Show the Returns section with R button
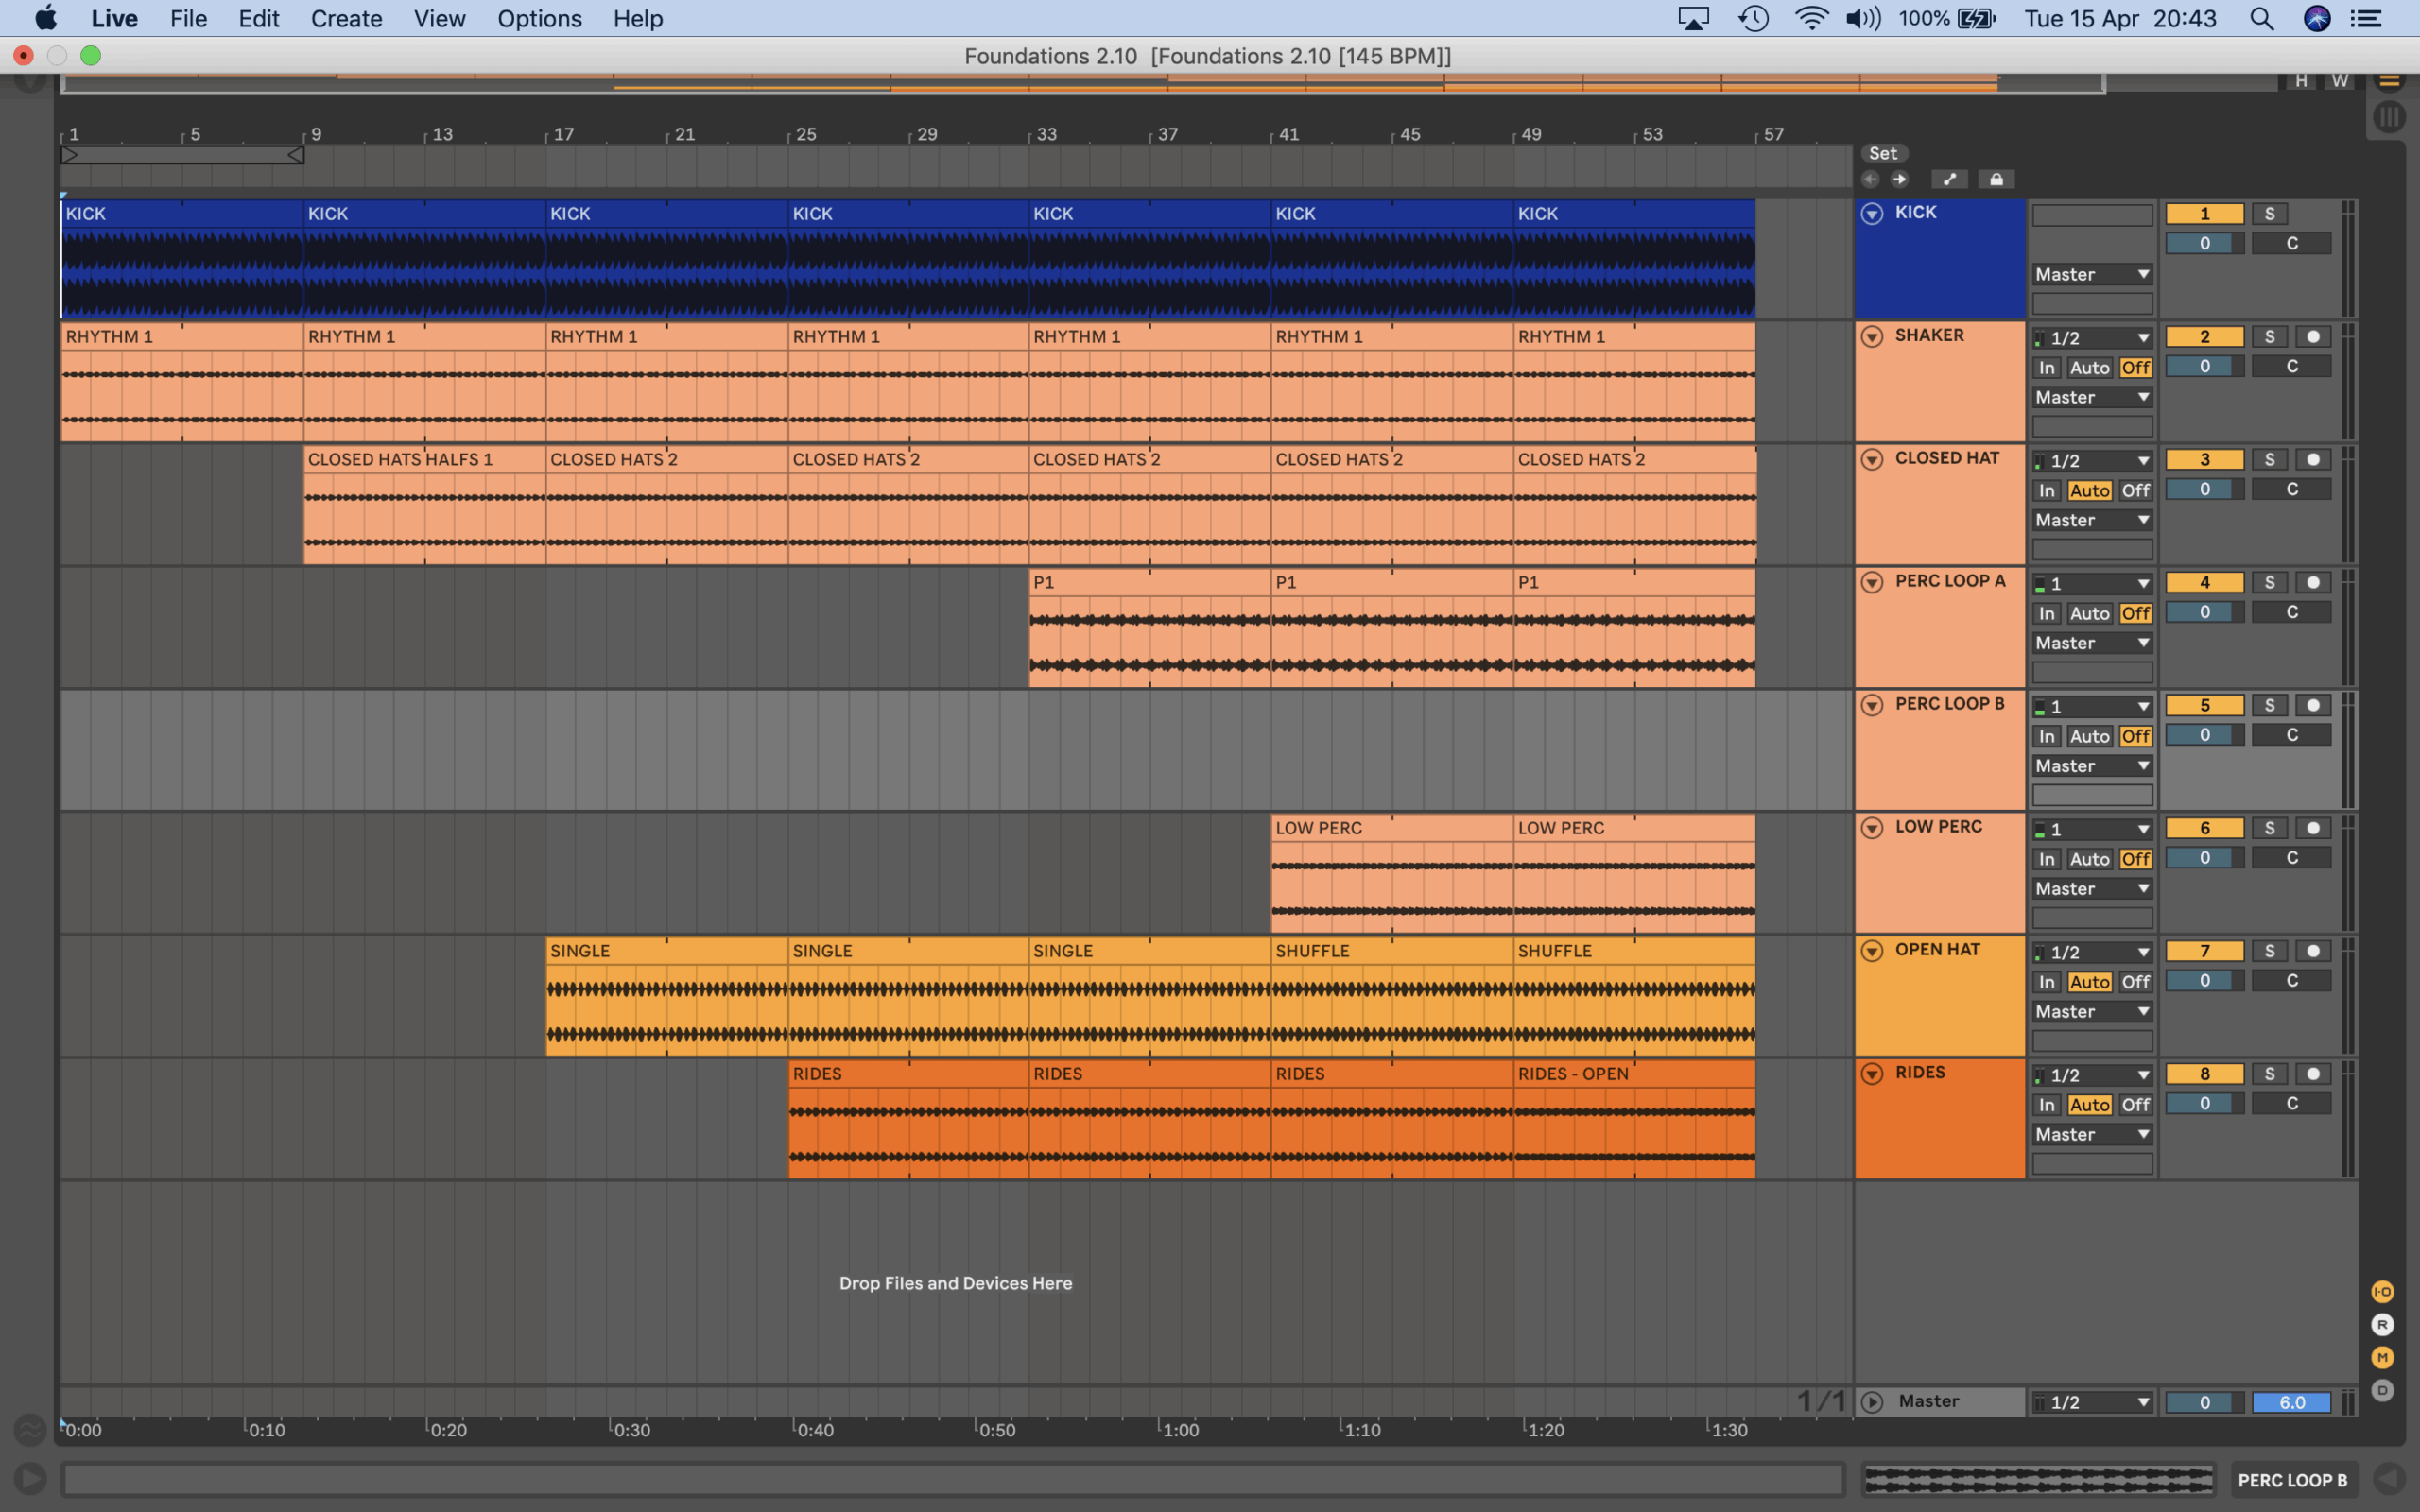2420x1512 pixels. click(x=2382, y=1325)
